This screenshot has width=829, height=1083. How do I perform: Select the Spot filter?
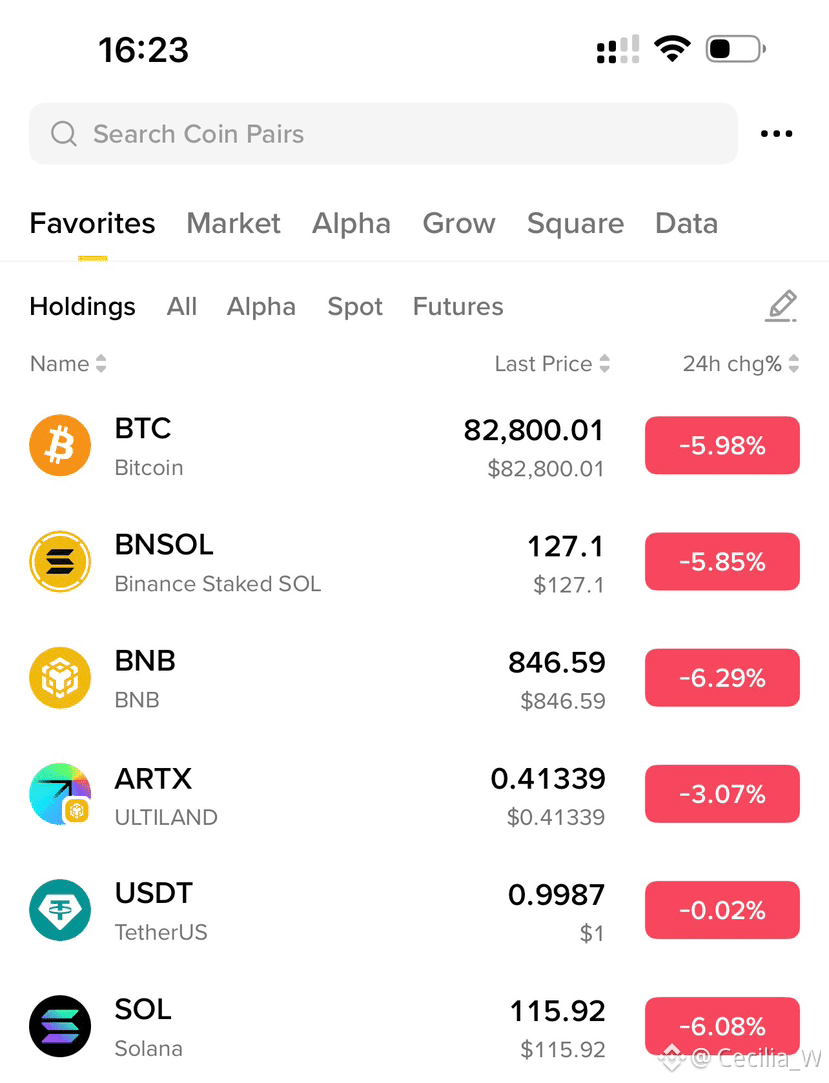pyautogui.click(x=355, y=307)
